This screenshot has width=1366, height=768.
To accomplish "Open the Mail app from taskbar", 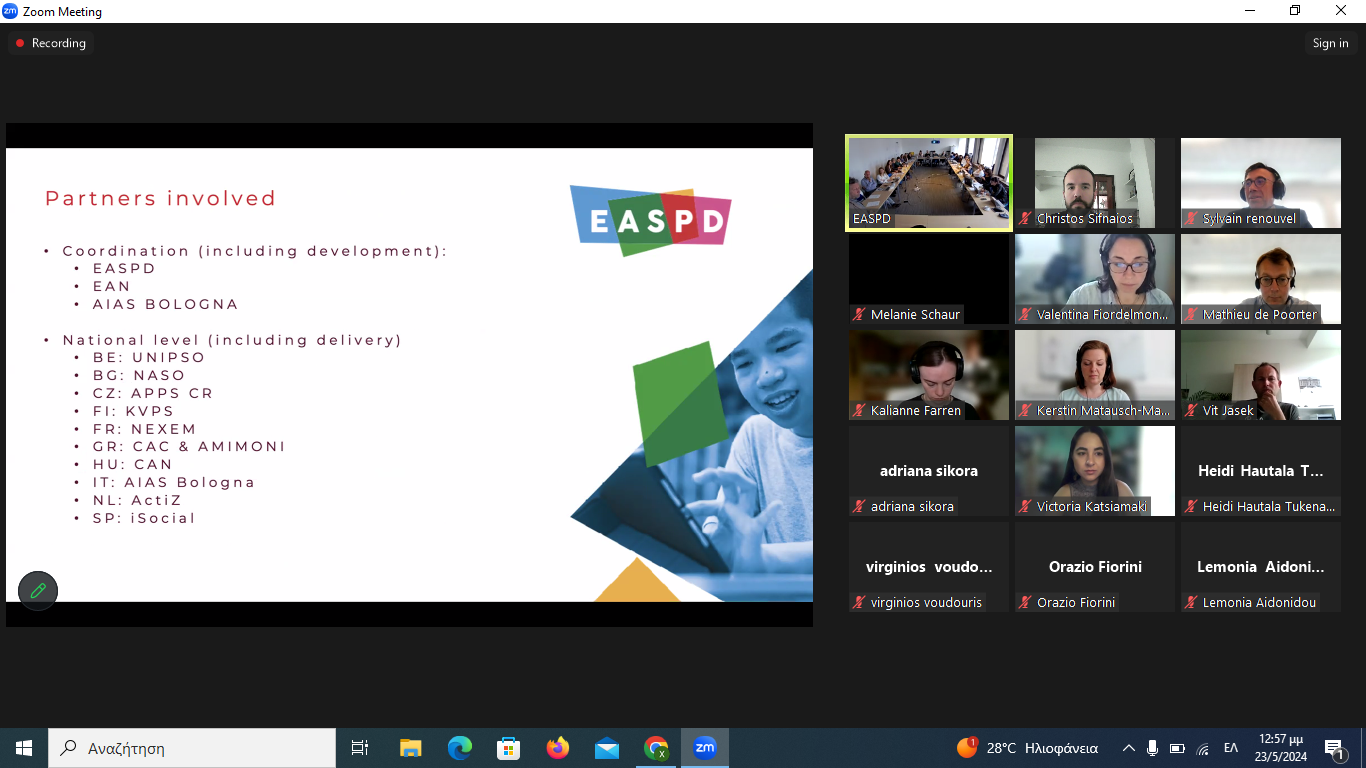I will 607,748.
